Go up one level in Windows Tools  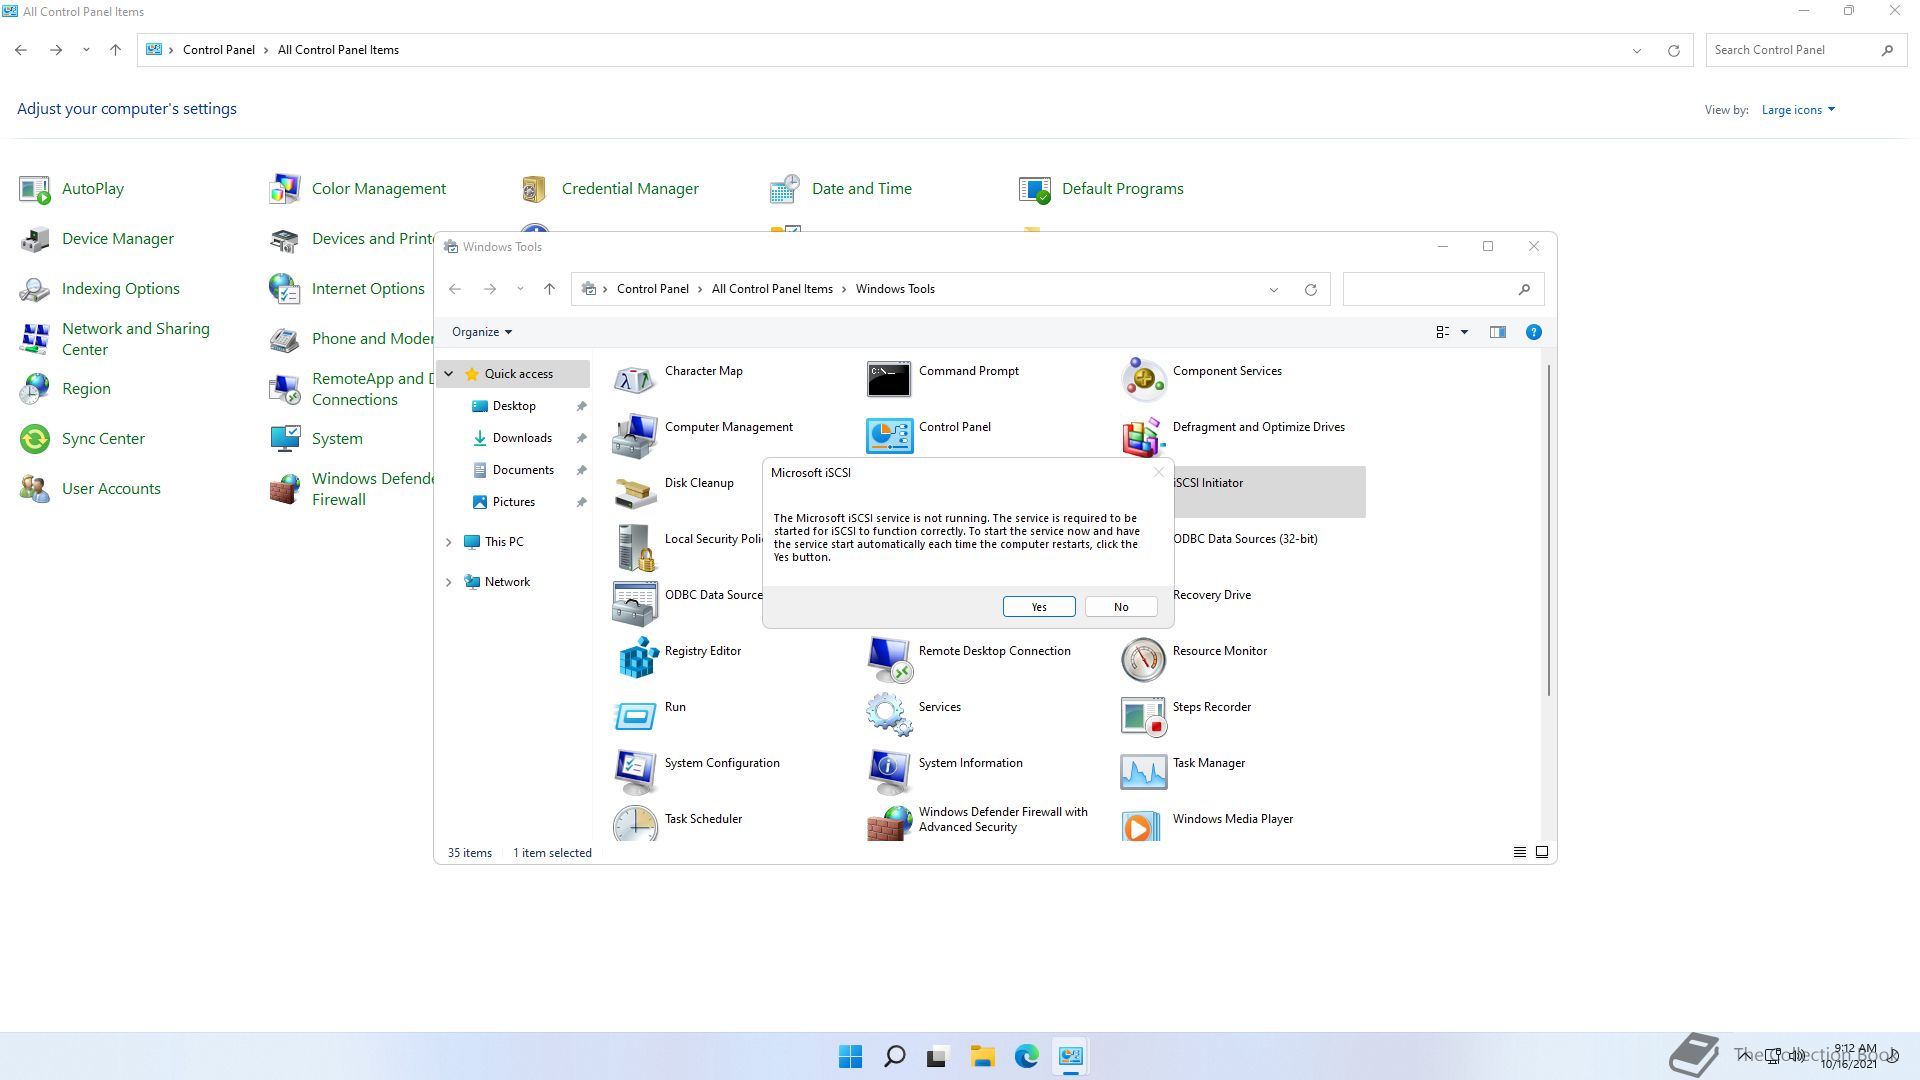coord(549,289)
